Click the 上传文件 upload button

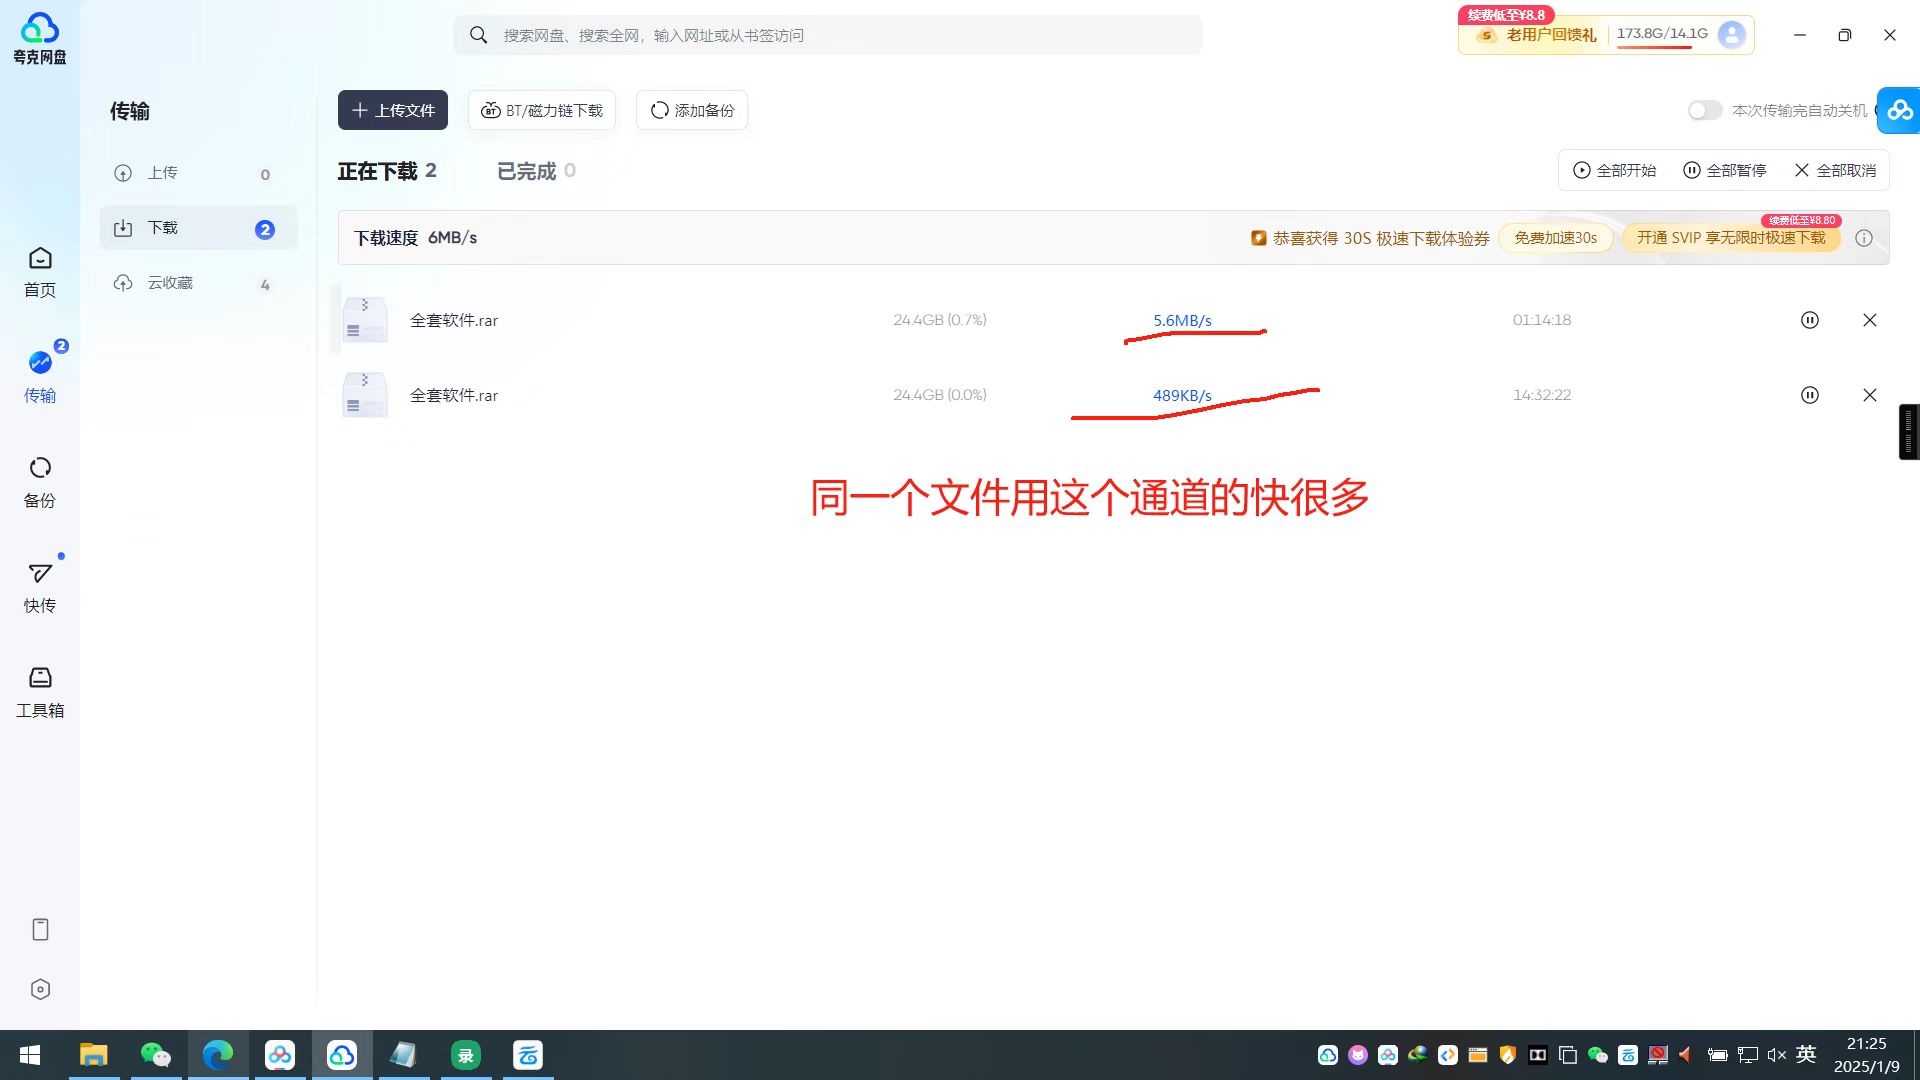pyautogui.click(x=392, y=110)
